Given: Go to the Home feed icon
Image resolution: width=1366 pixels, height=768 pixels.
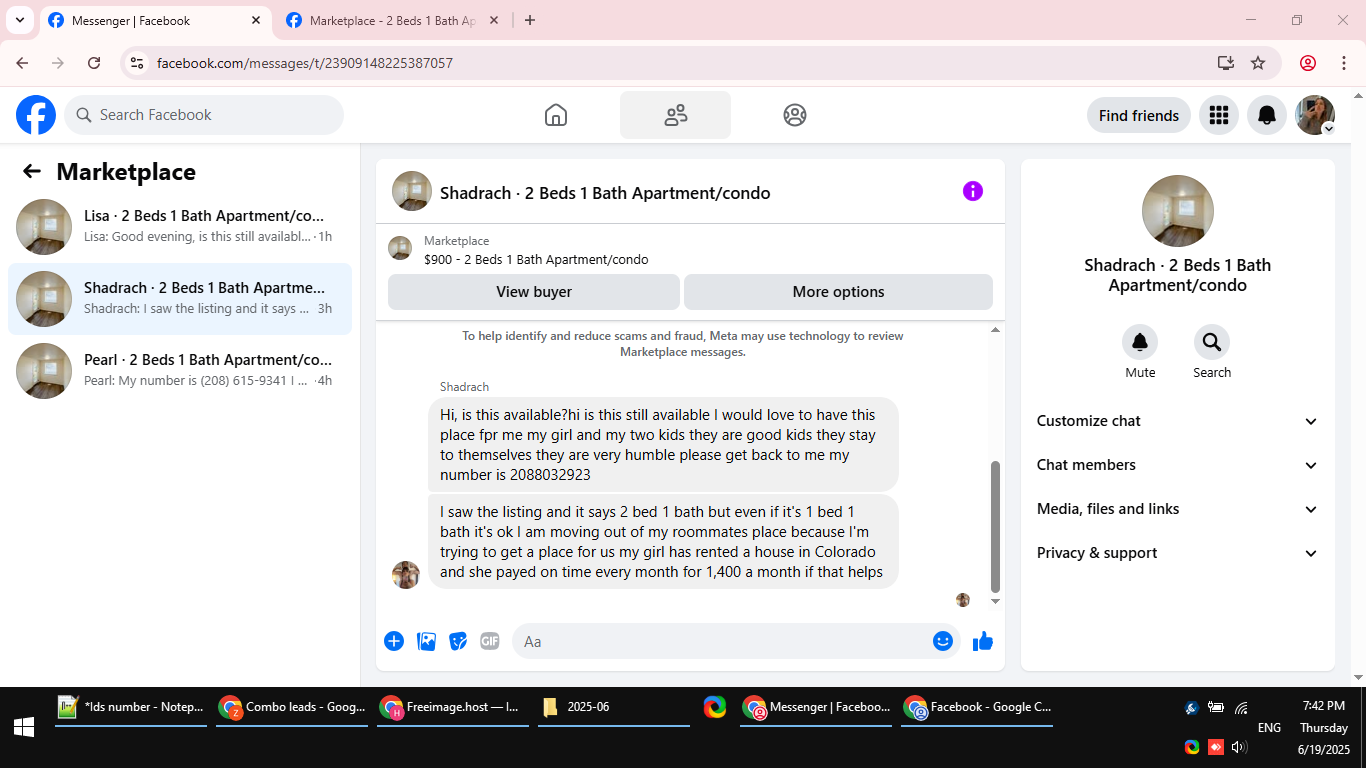Looking at the screenshot, I should tap(556, 115).
